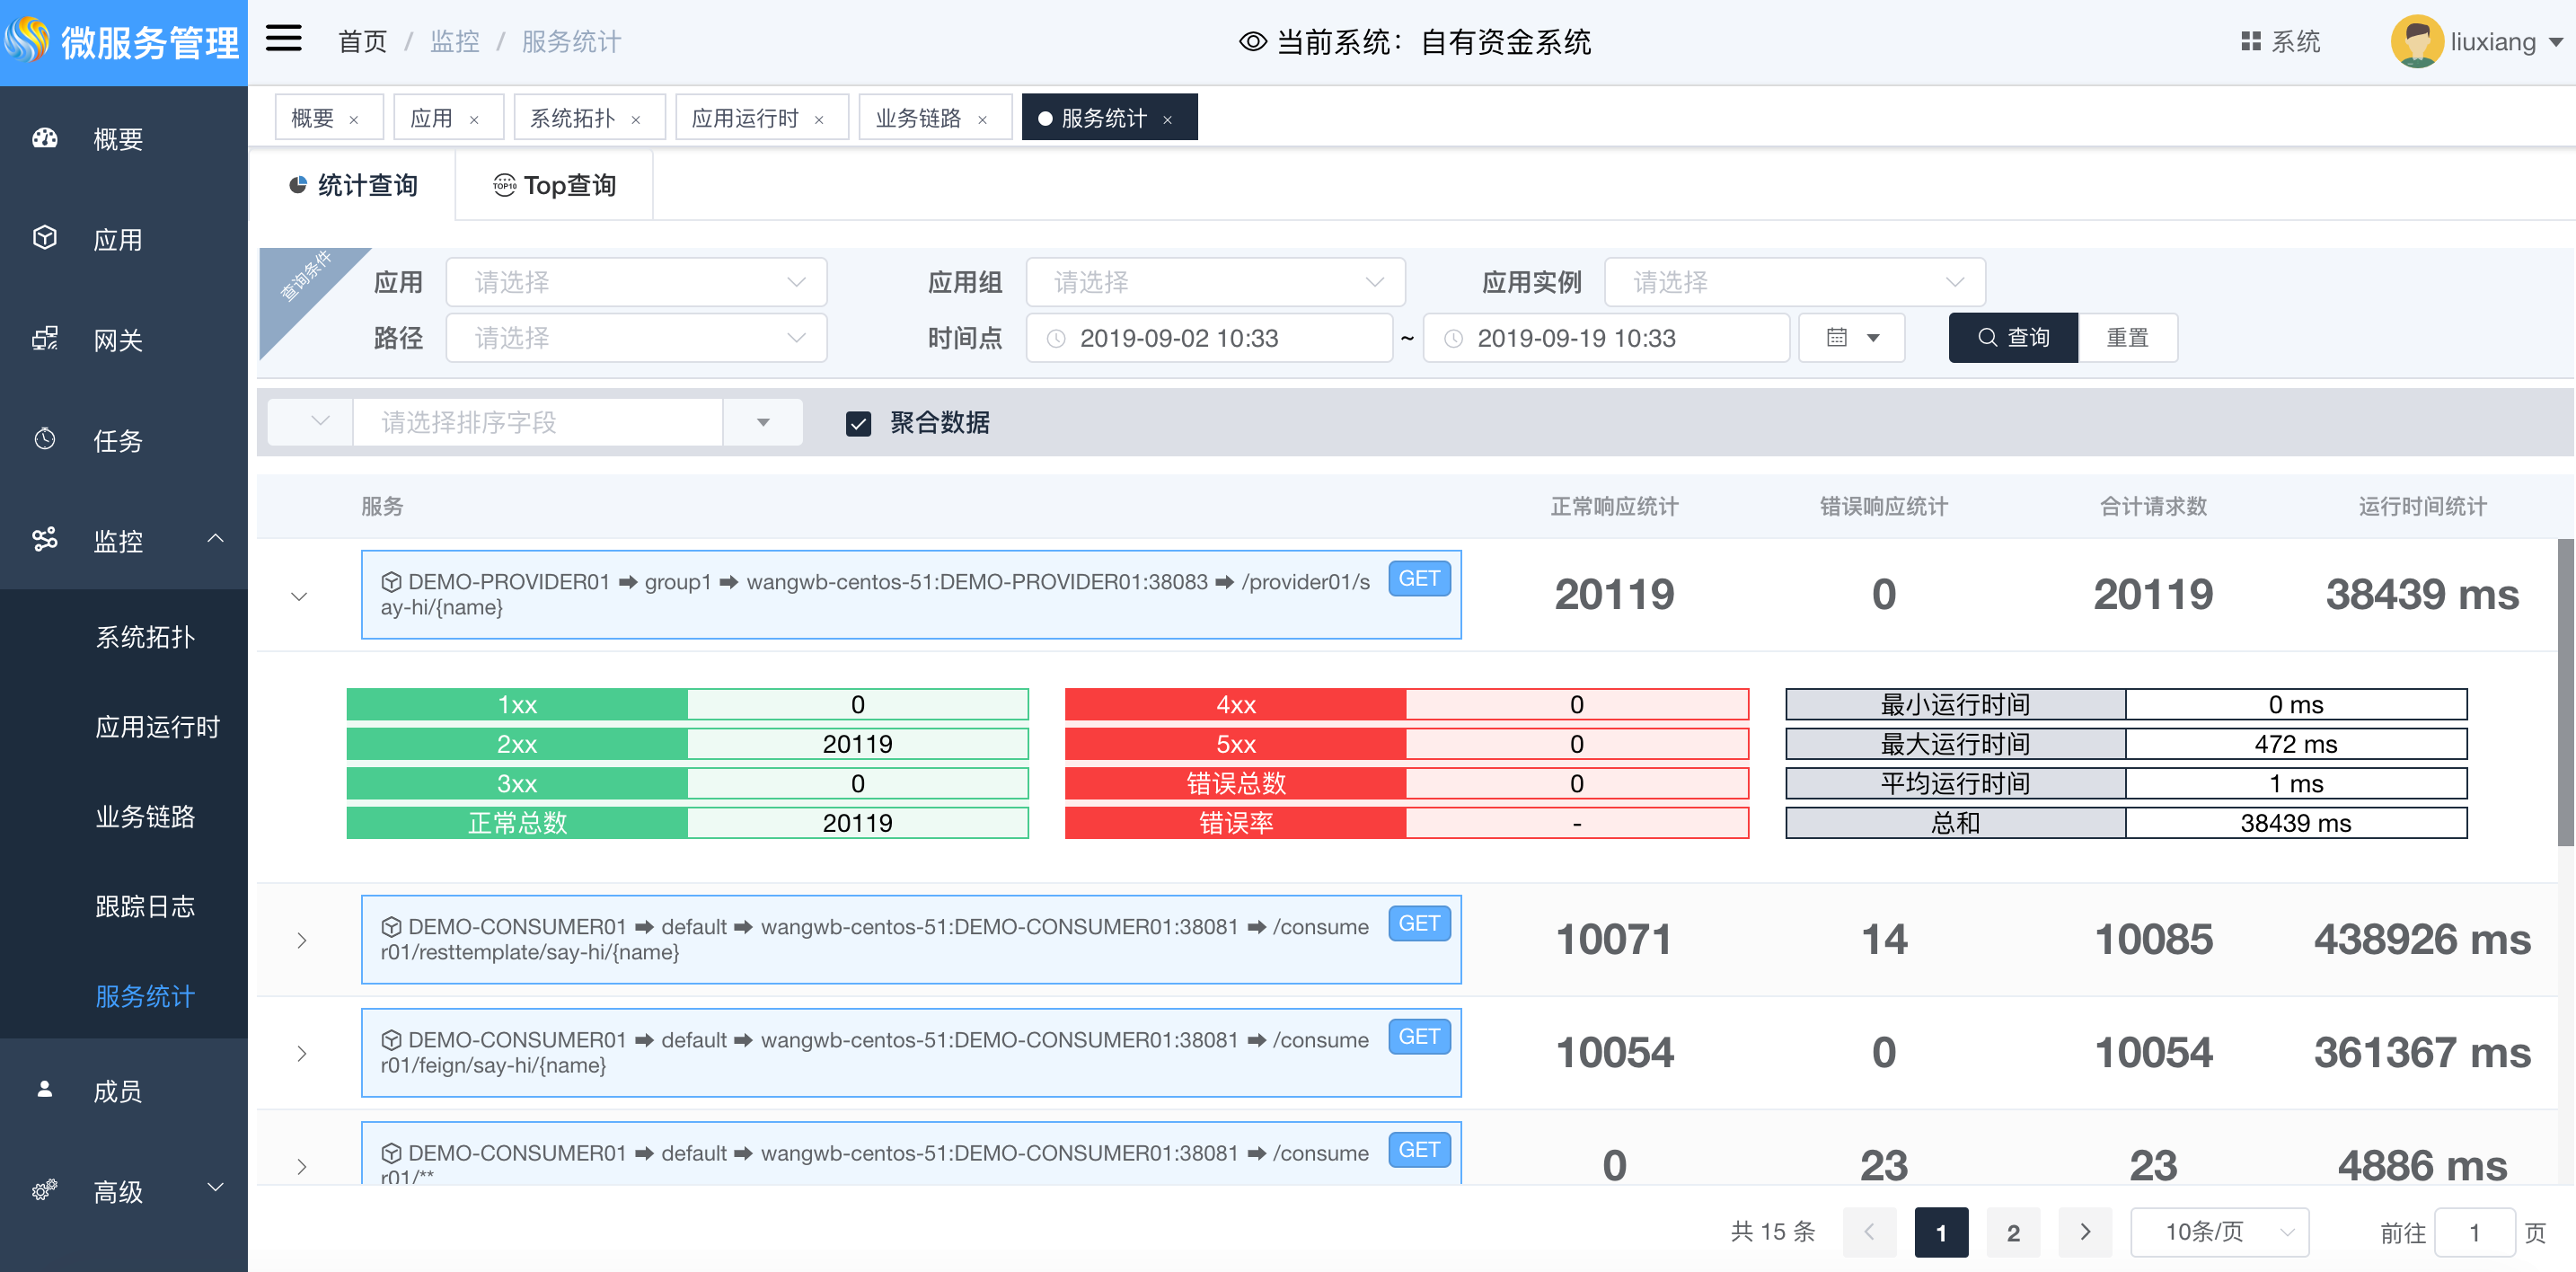2576x1272 pixels.
Task: Switch to the Top查询 tab
Action: 555,185
